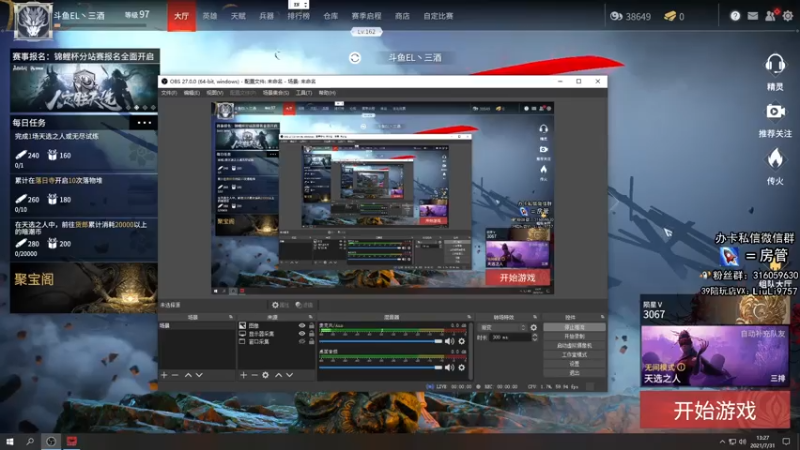Viewport: 800px width, 450px height.
Task: Open 推荐关注 camera icon
Action: pyautogui.click(x=775, y=111)
